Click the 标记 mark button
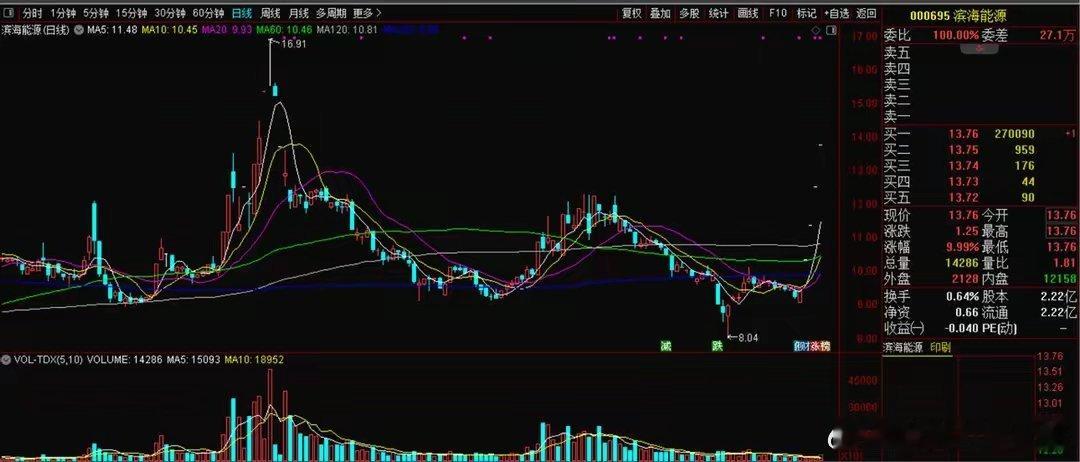Viewport: 1080px width, 462px height. tap(806, 13)
